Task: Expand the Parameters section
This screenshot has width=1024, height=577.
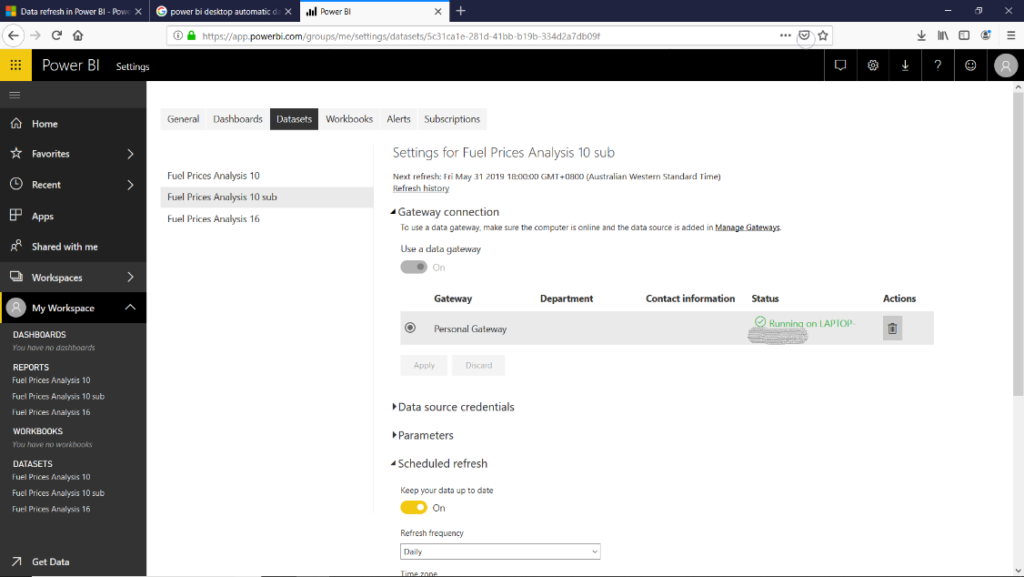Action: (x=425, y=435)
